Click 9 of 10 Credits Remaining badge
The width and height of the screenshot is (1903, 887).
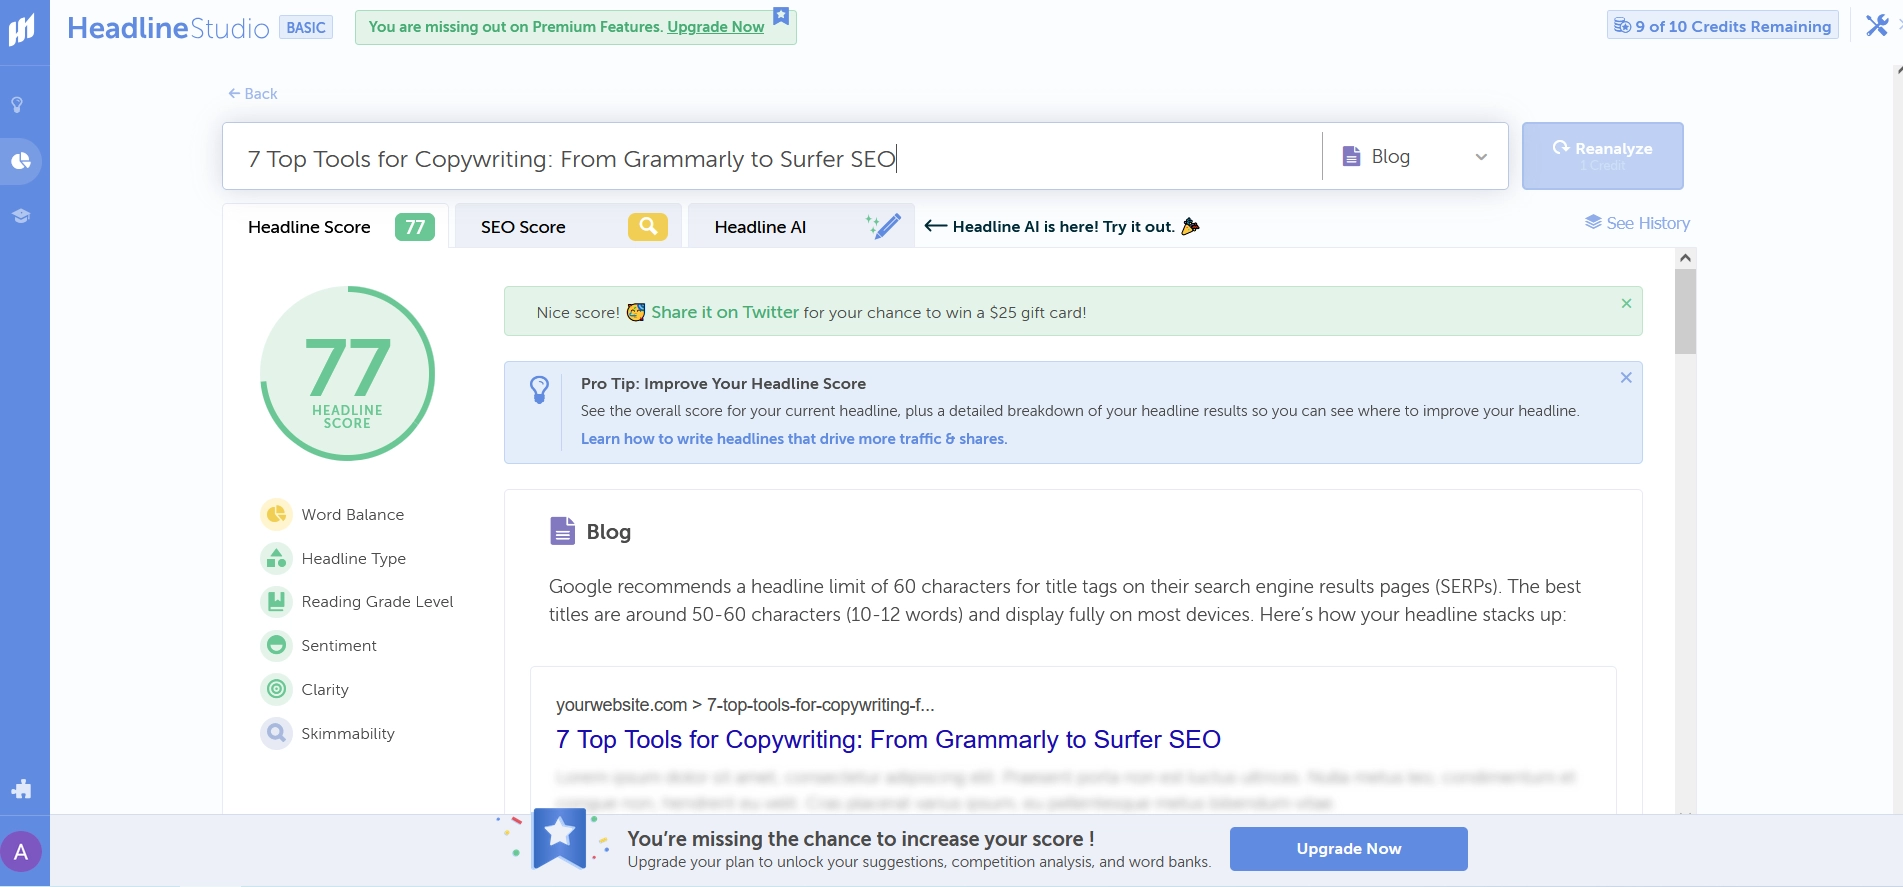(x=1722, y=26)
